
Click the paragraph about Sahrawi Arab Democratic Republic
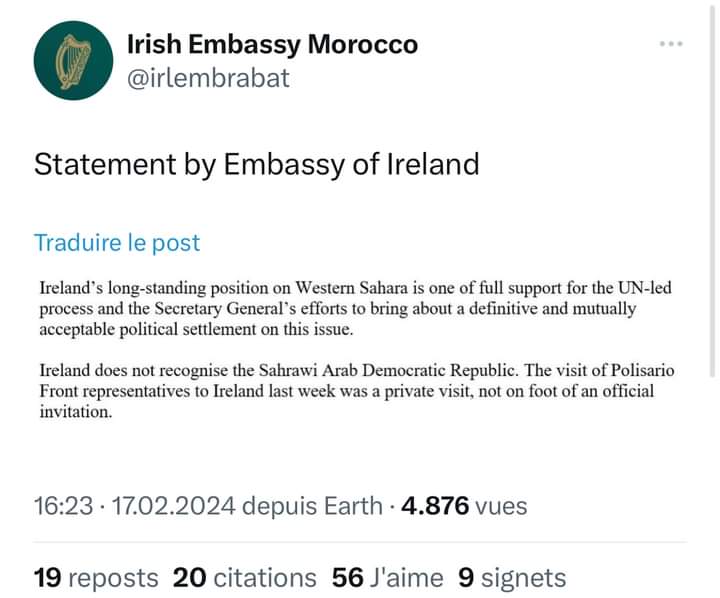point(357,391)
